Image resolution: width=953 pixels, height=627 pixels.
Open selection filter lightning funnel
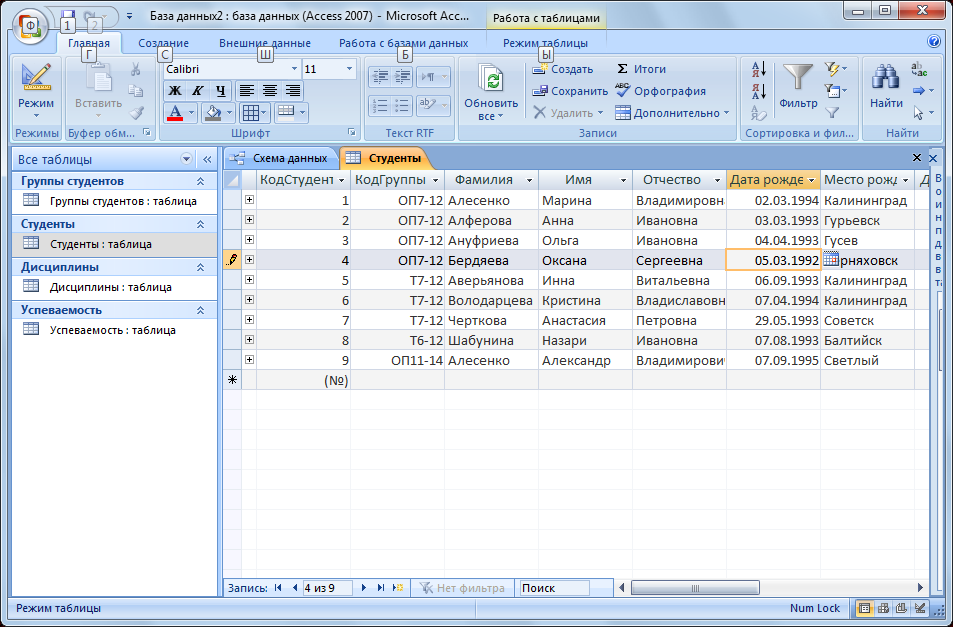836,69
